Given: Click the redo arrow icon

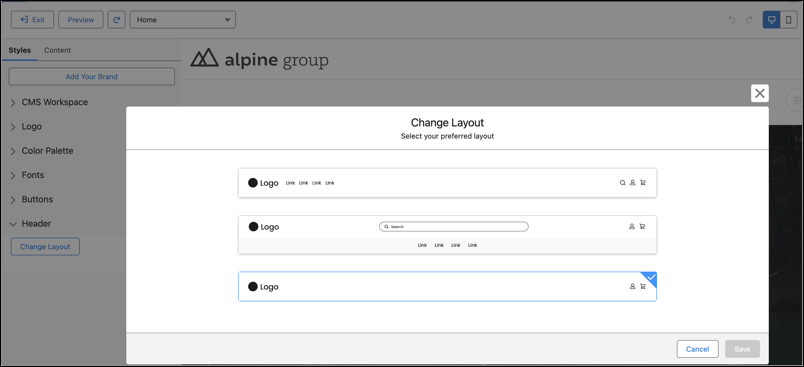Looking at the screenshot, I should point(749,20).
